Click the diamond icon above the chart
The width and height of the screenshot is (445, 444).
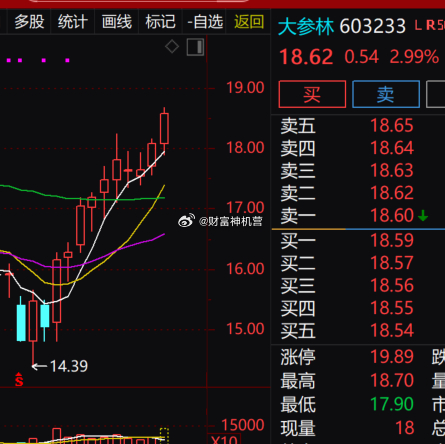tap(172, 46)
